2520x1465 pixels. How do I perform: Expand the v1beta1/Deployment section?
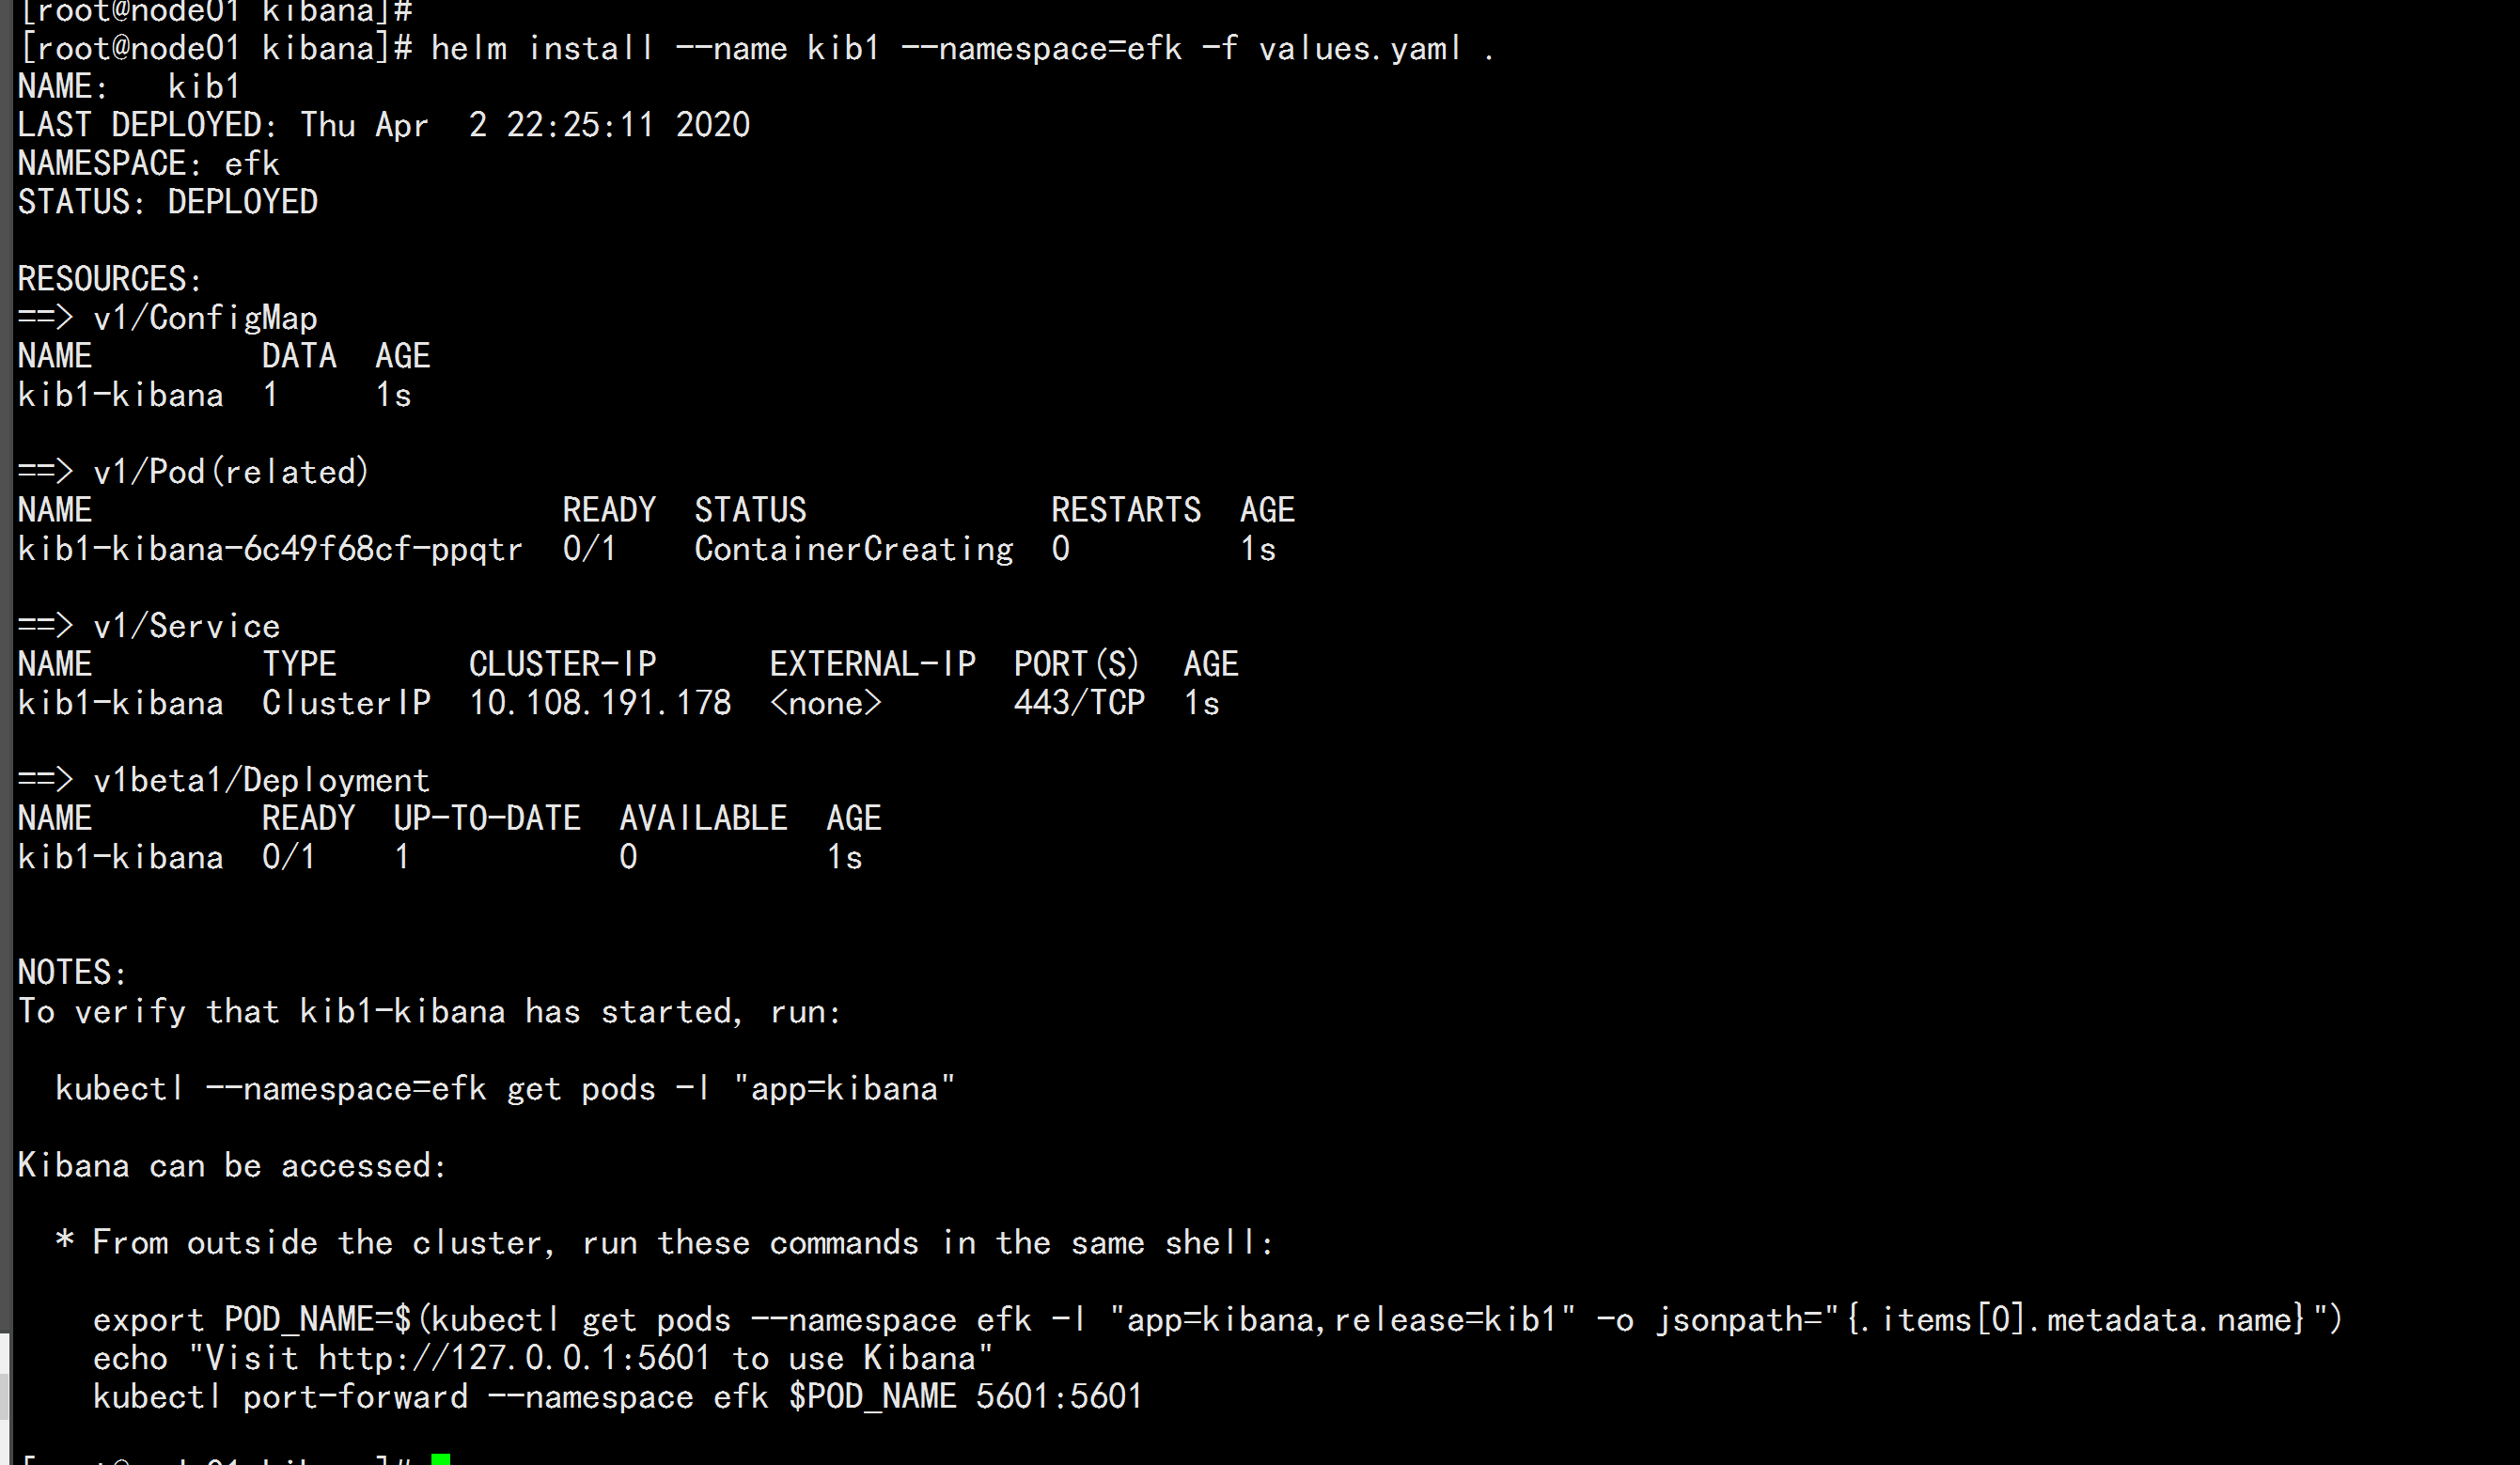point(259,780)
